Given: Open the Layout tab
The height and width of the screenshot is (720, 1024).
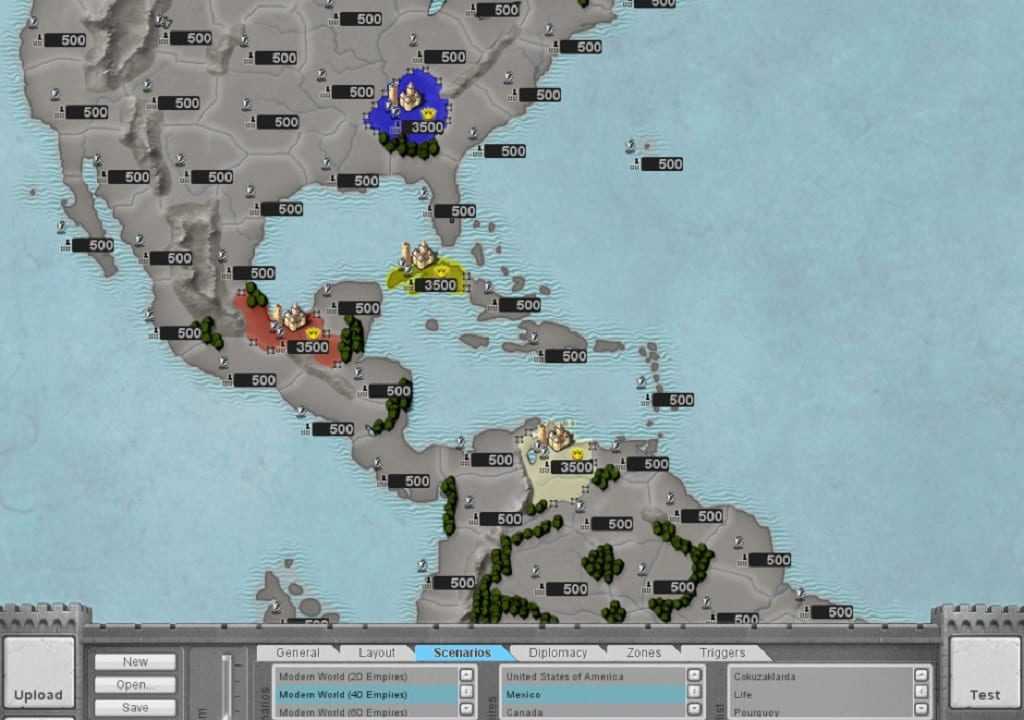Looking at the screenshot, I should 377,653.
